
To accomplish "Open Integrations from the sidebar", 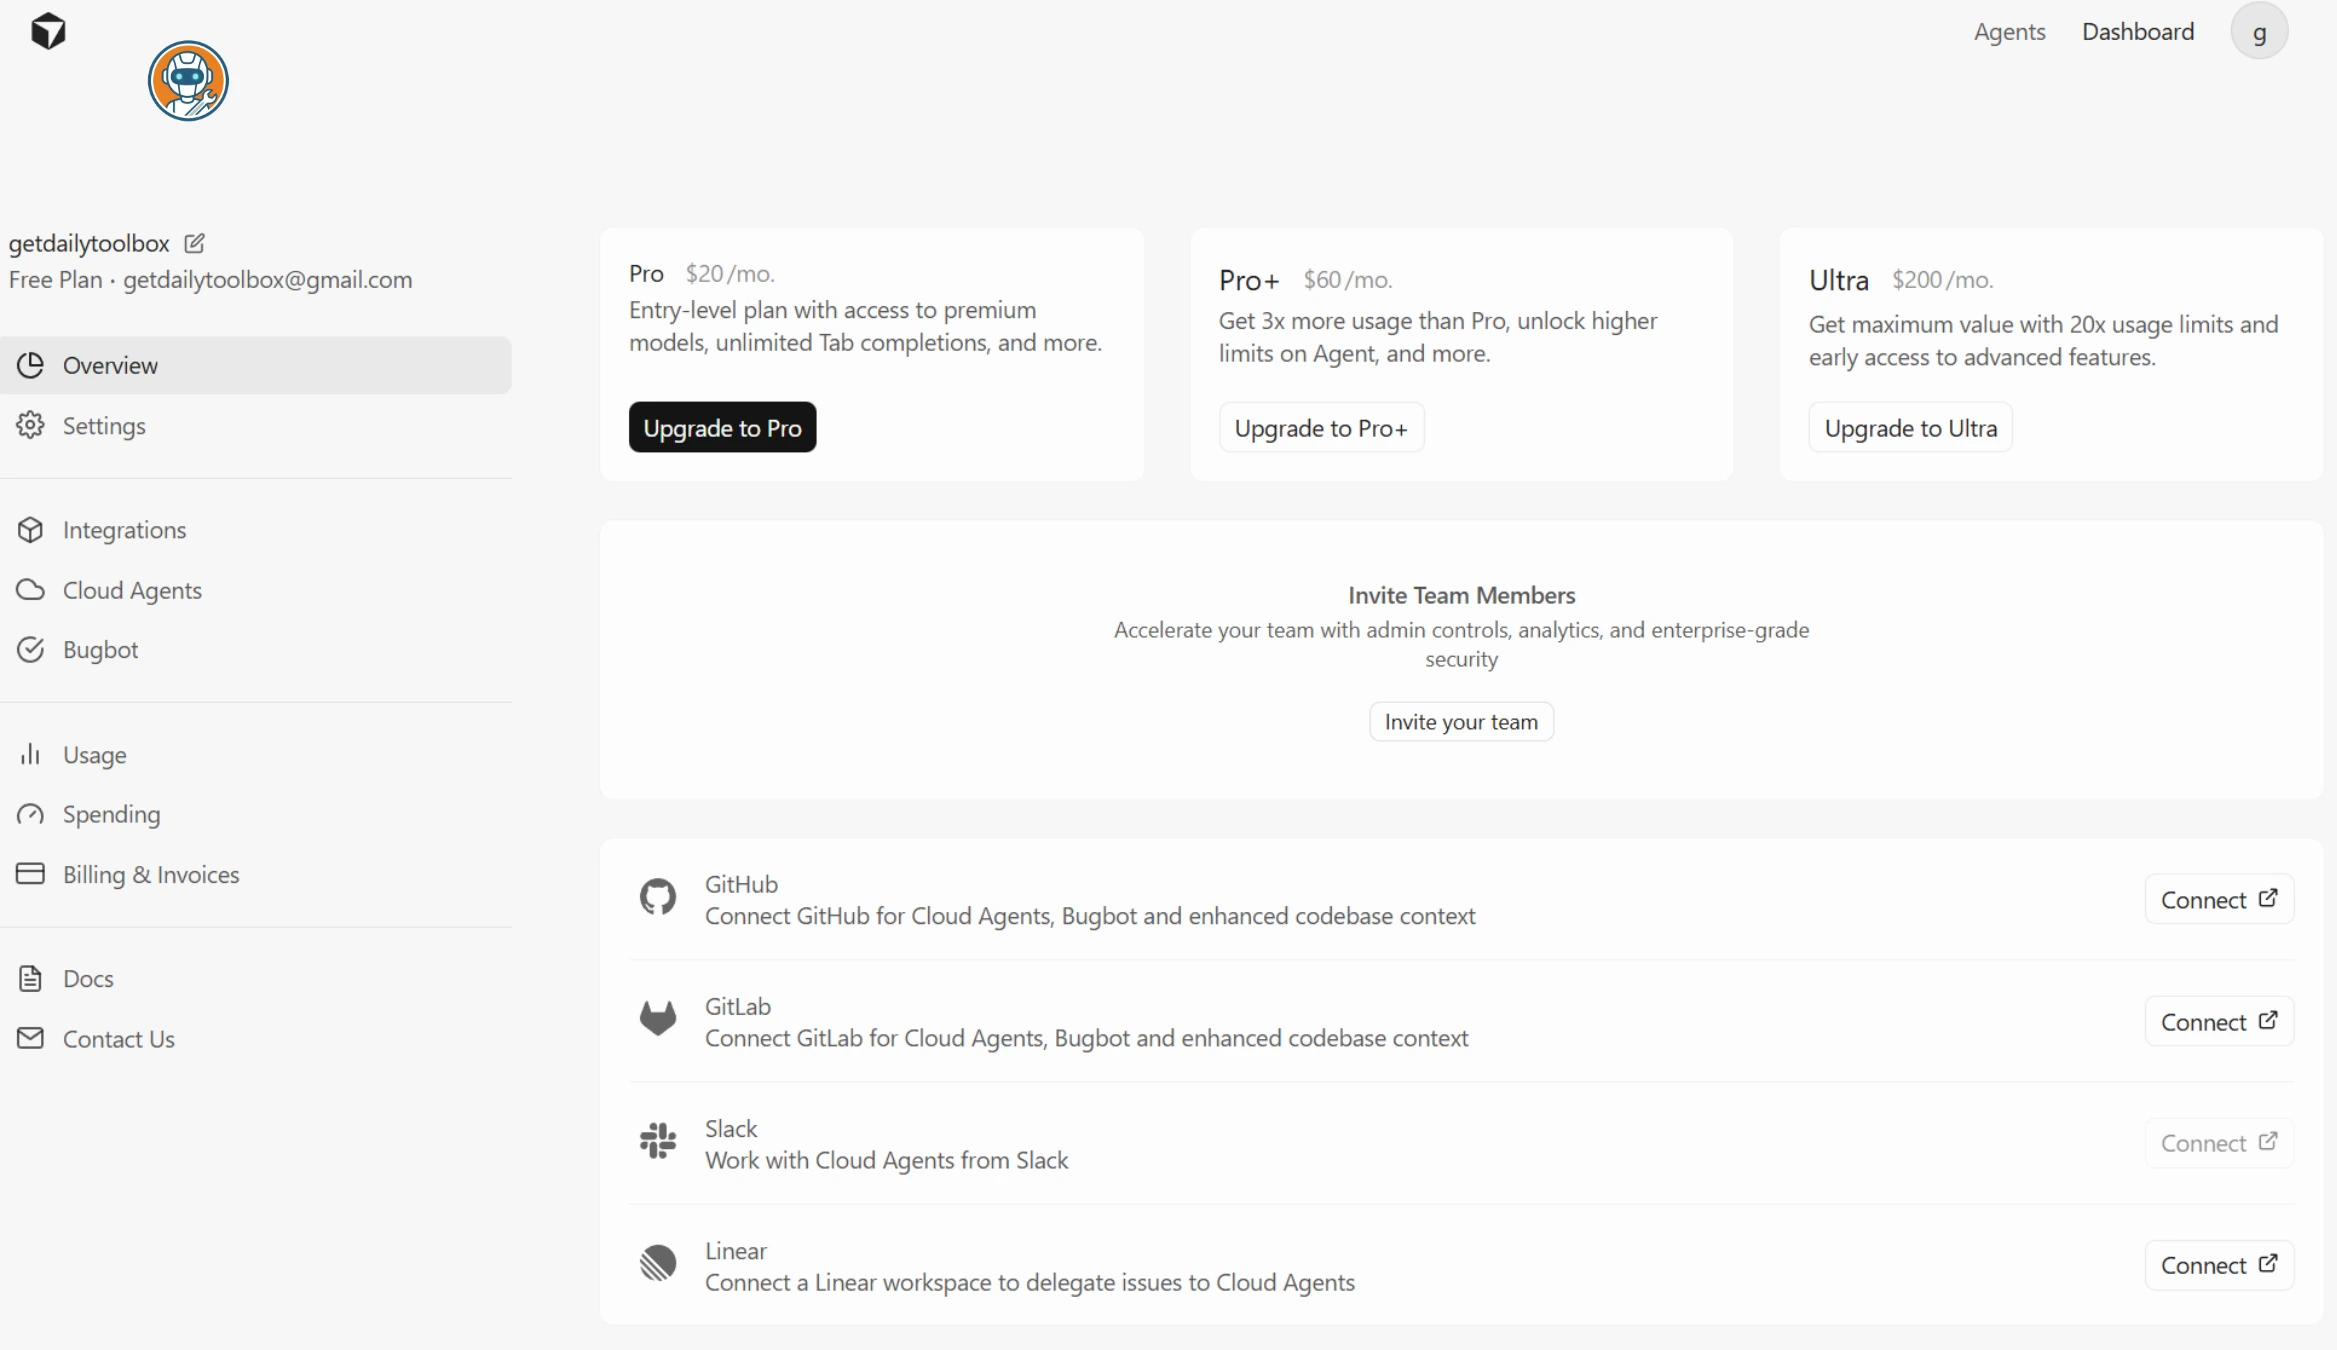I will coord(124,530).
